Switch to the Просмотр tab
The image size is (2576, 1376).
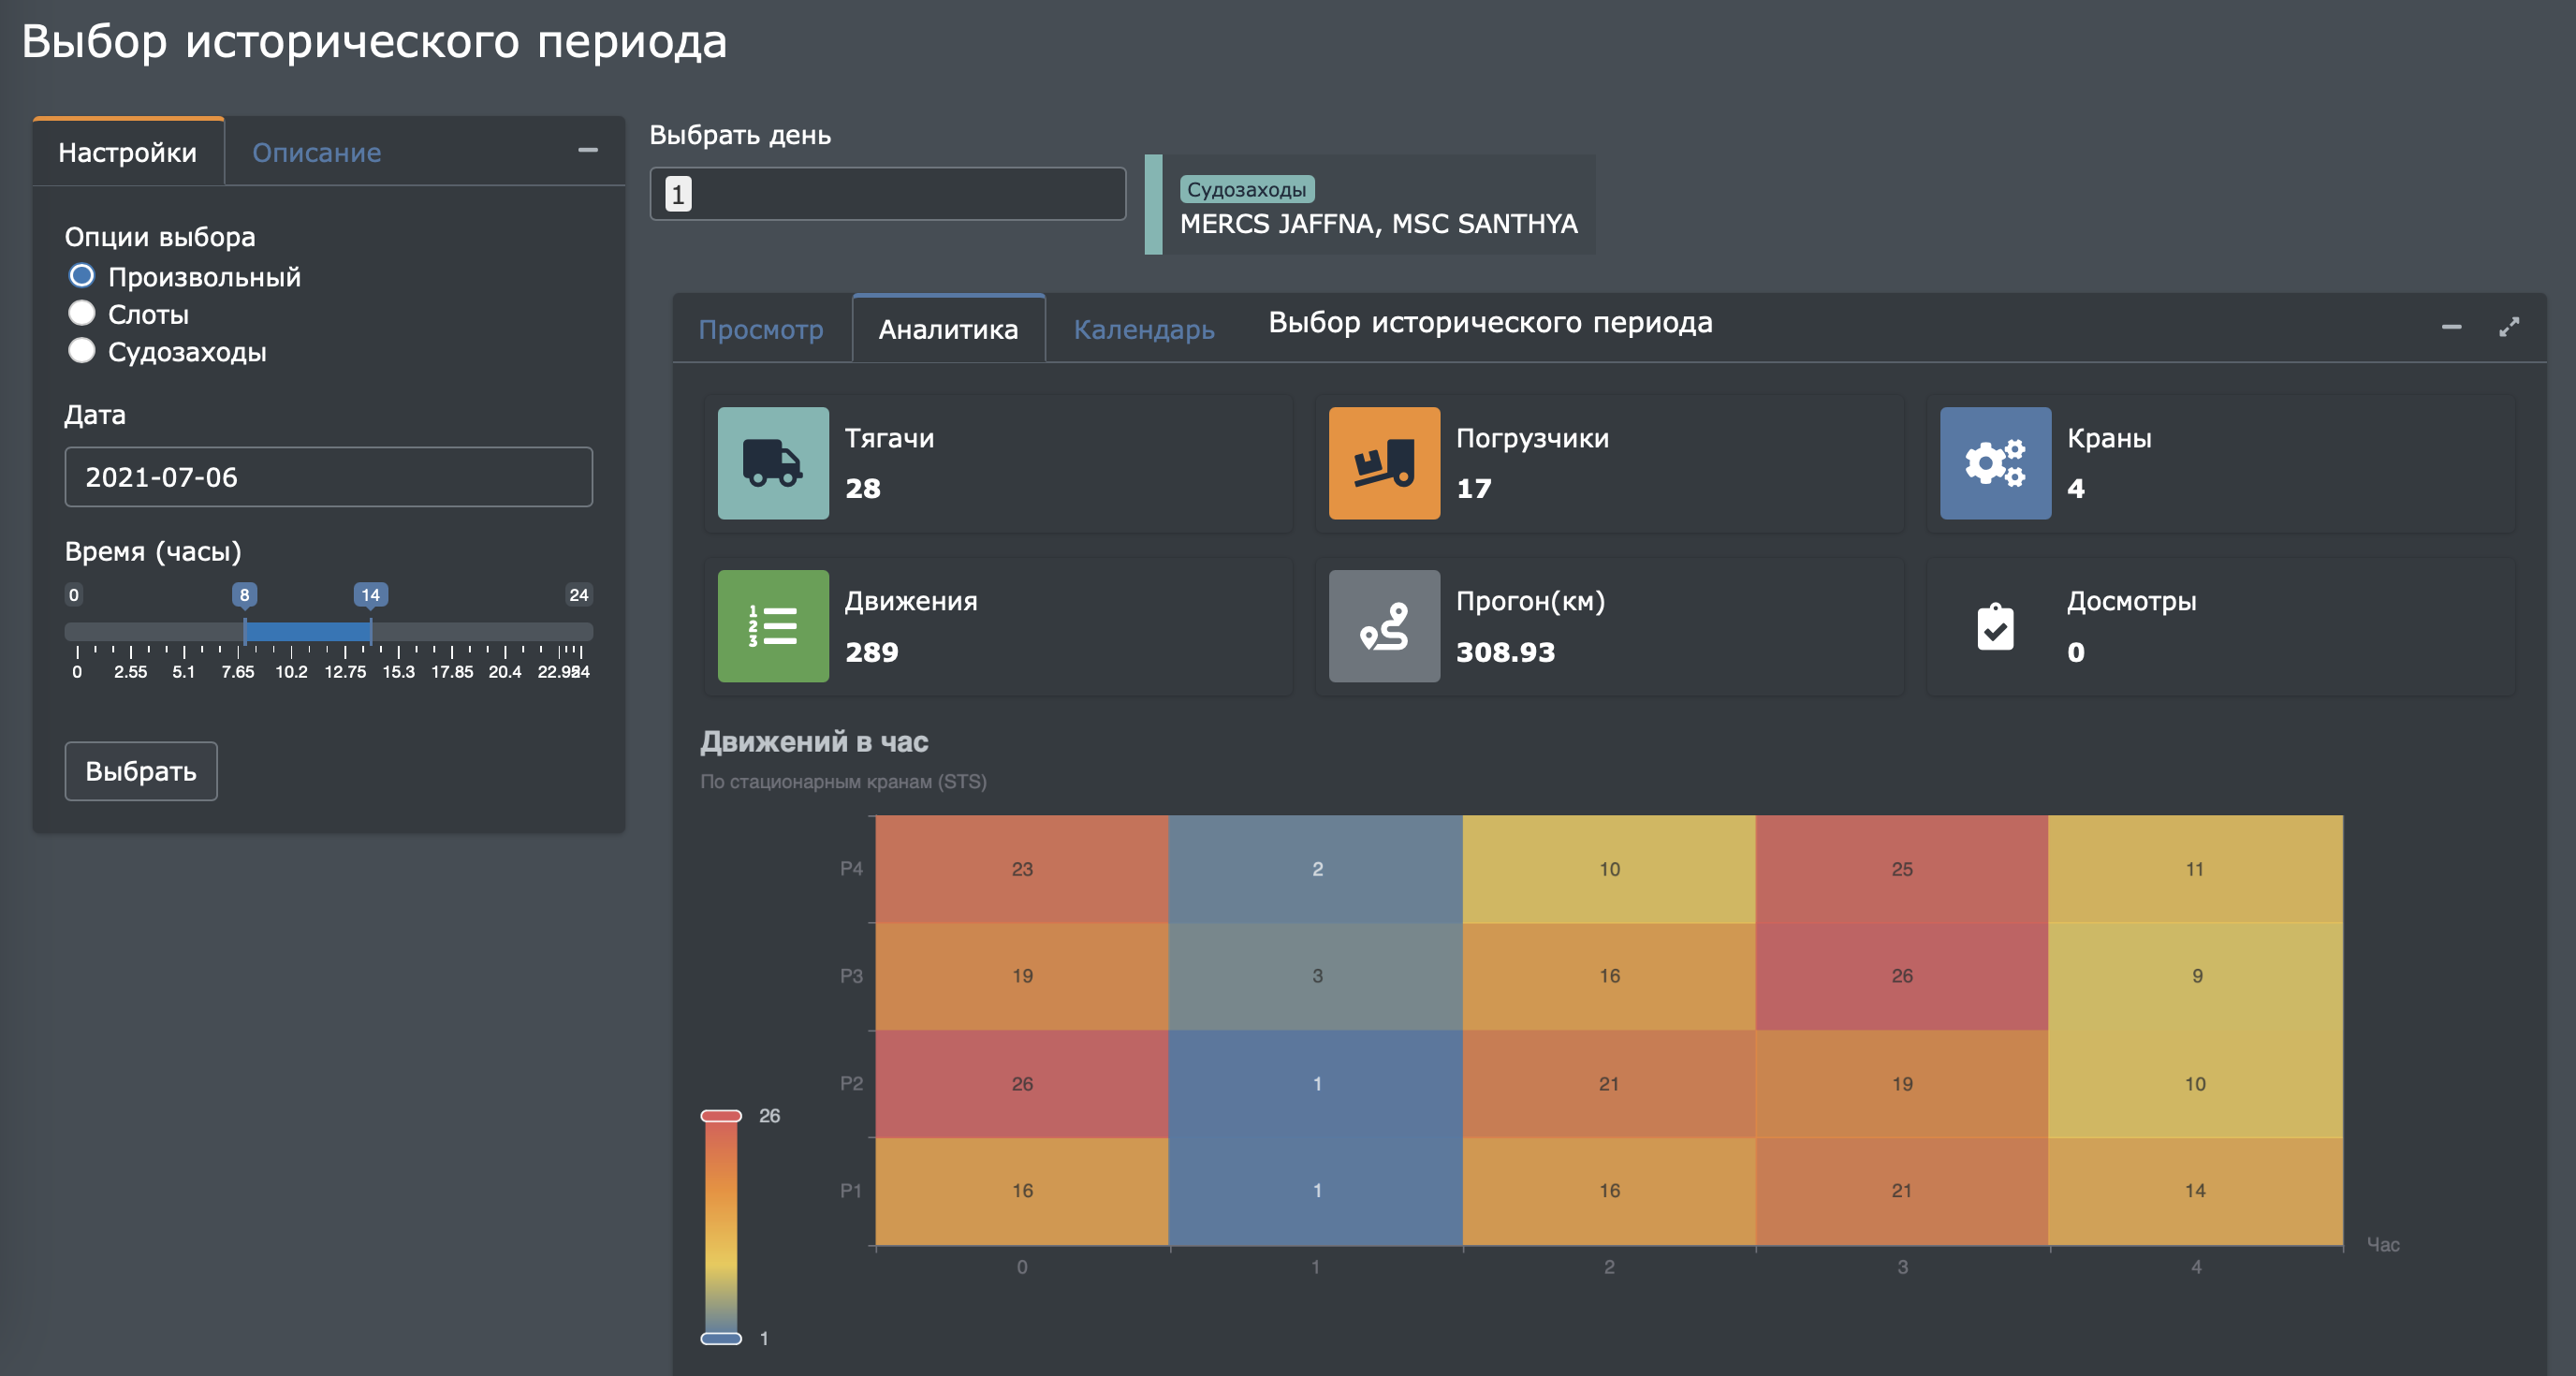click(760, 329)
